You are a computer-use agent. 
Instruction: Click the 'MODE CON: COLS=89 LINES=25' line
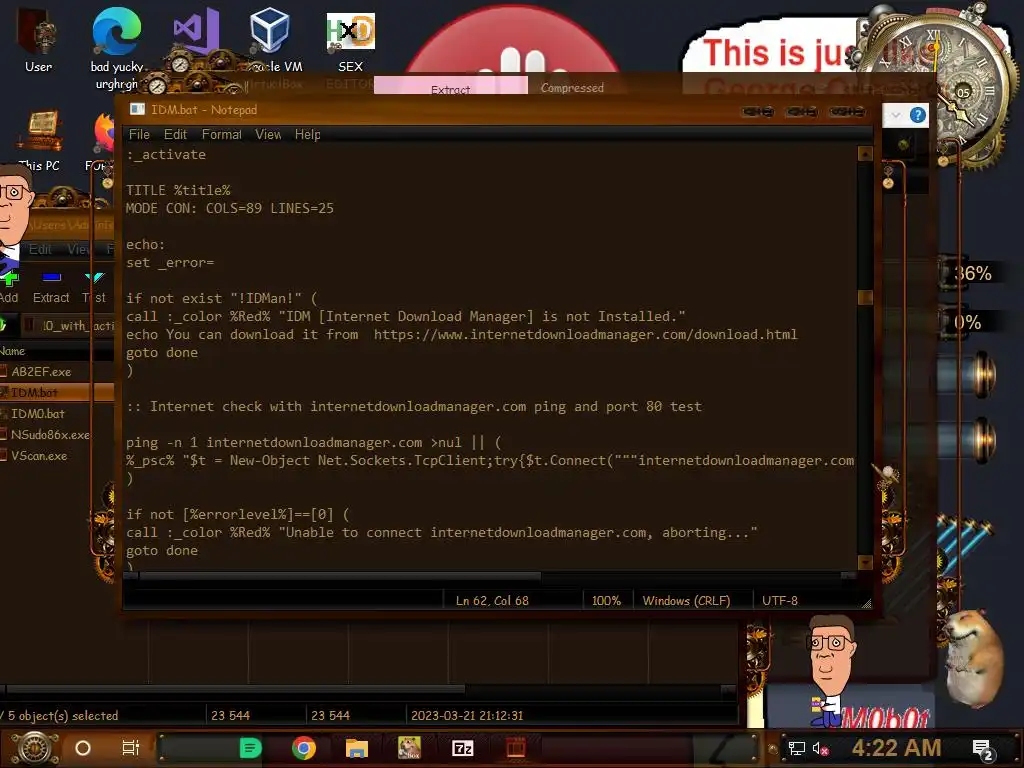[x=230, y=208]
